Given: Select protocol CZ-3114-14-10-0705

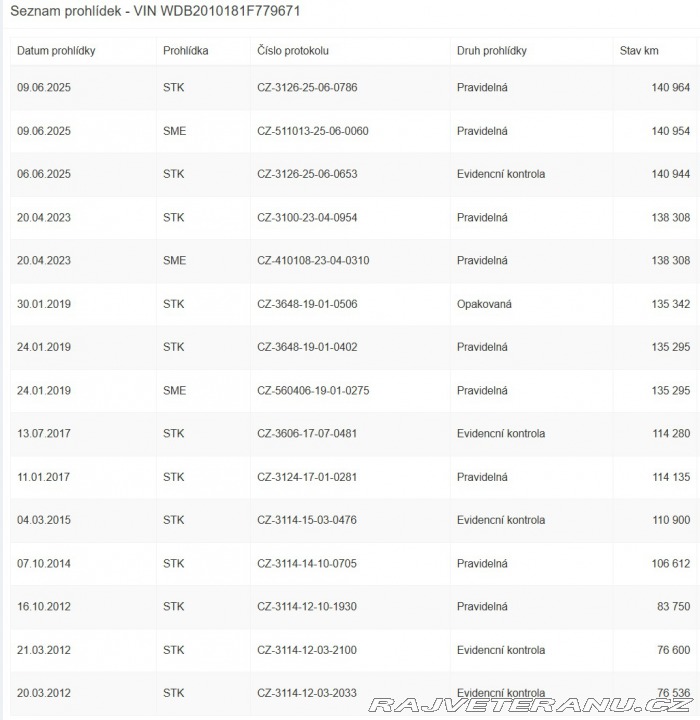Looking at the screenshot, I should point(307,564).
